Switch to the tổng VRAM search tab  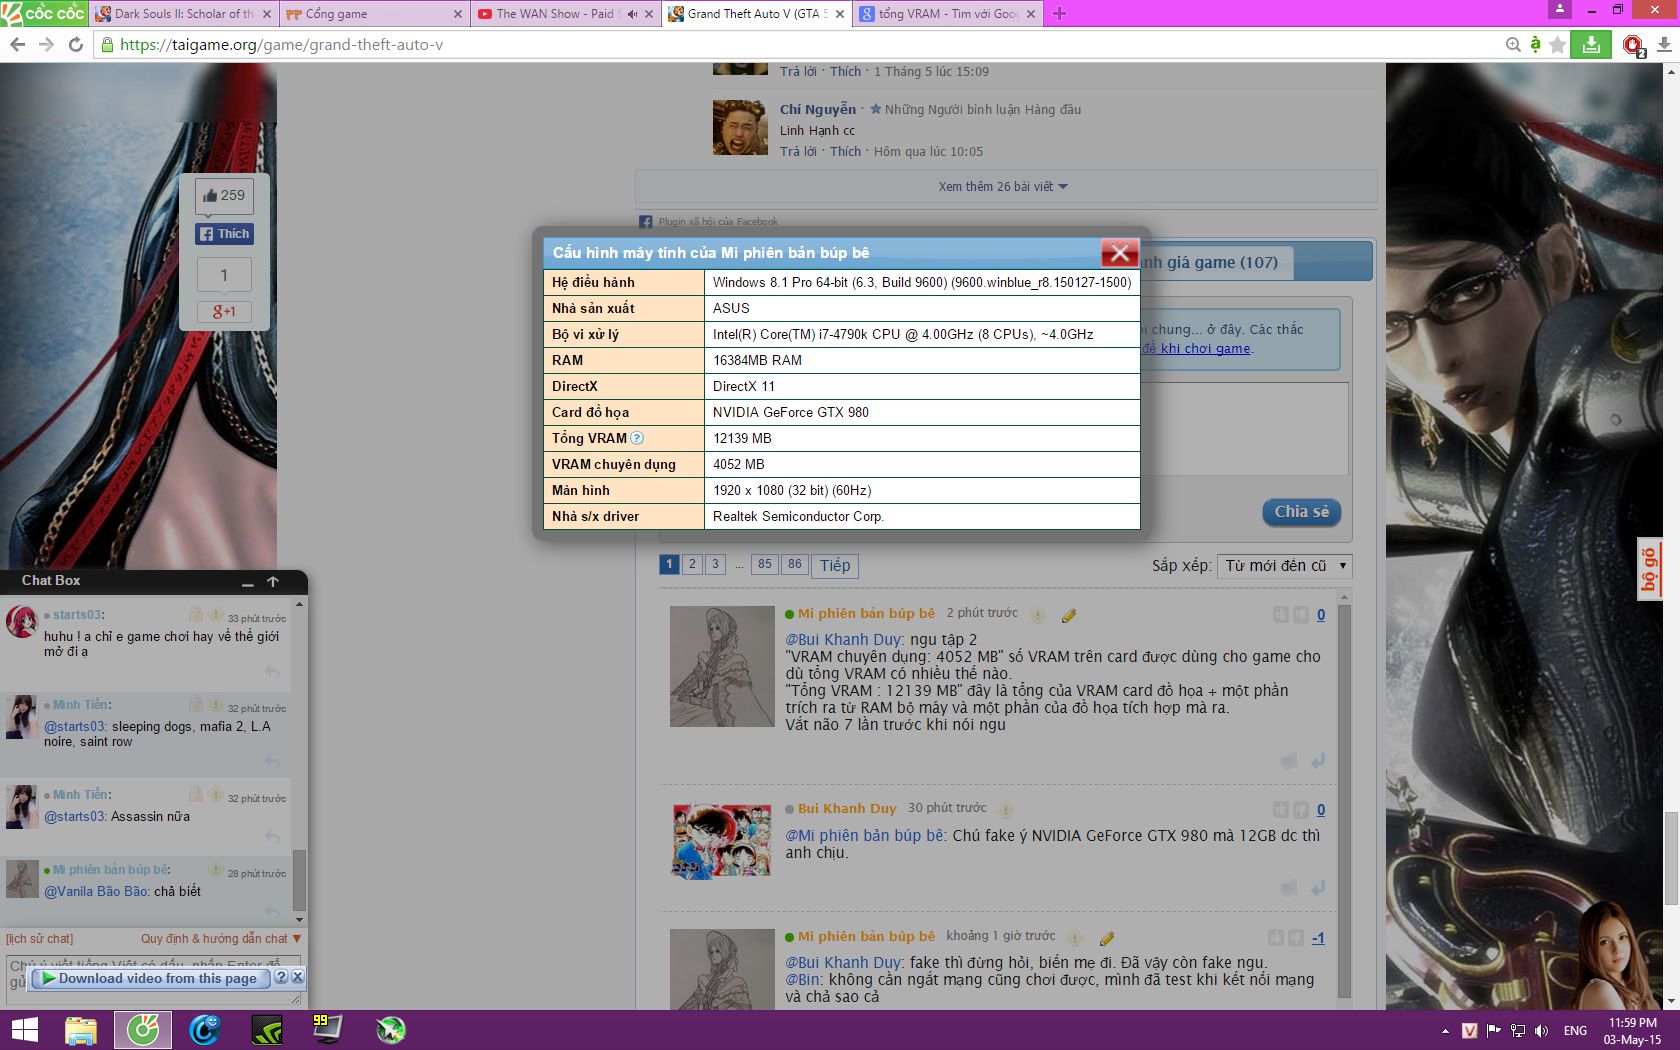947,14
